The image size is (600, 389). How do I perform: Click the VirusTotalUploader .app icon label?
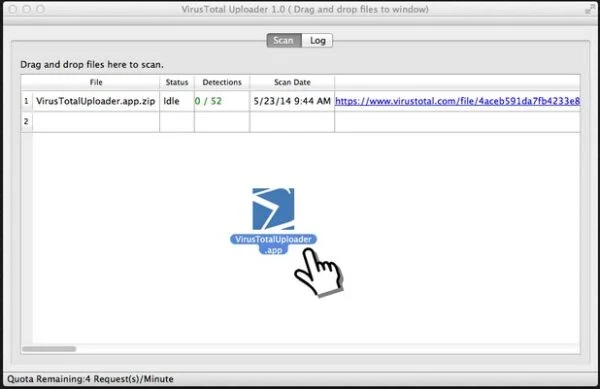(x=273, y=244)
